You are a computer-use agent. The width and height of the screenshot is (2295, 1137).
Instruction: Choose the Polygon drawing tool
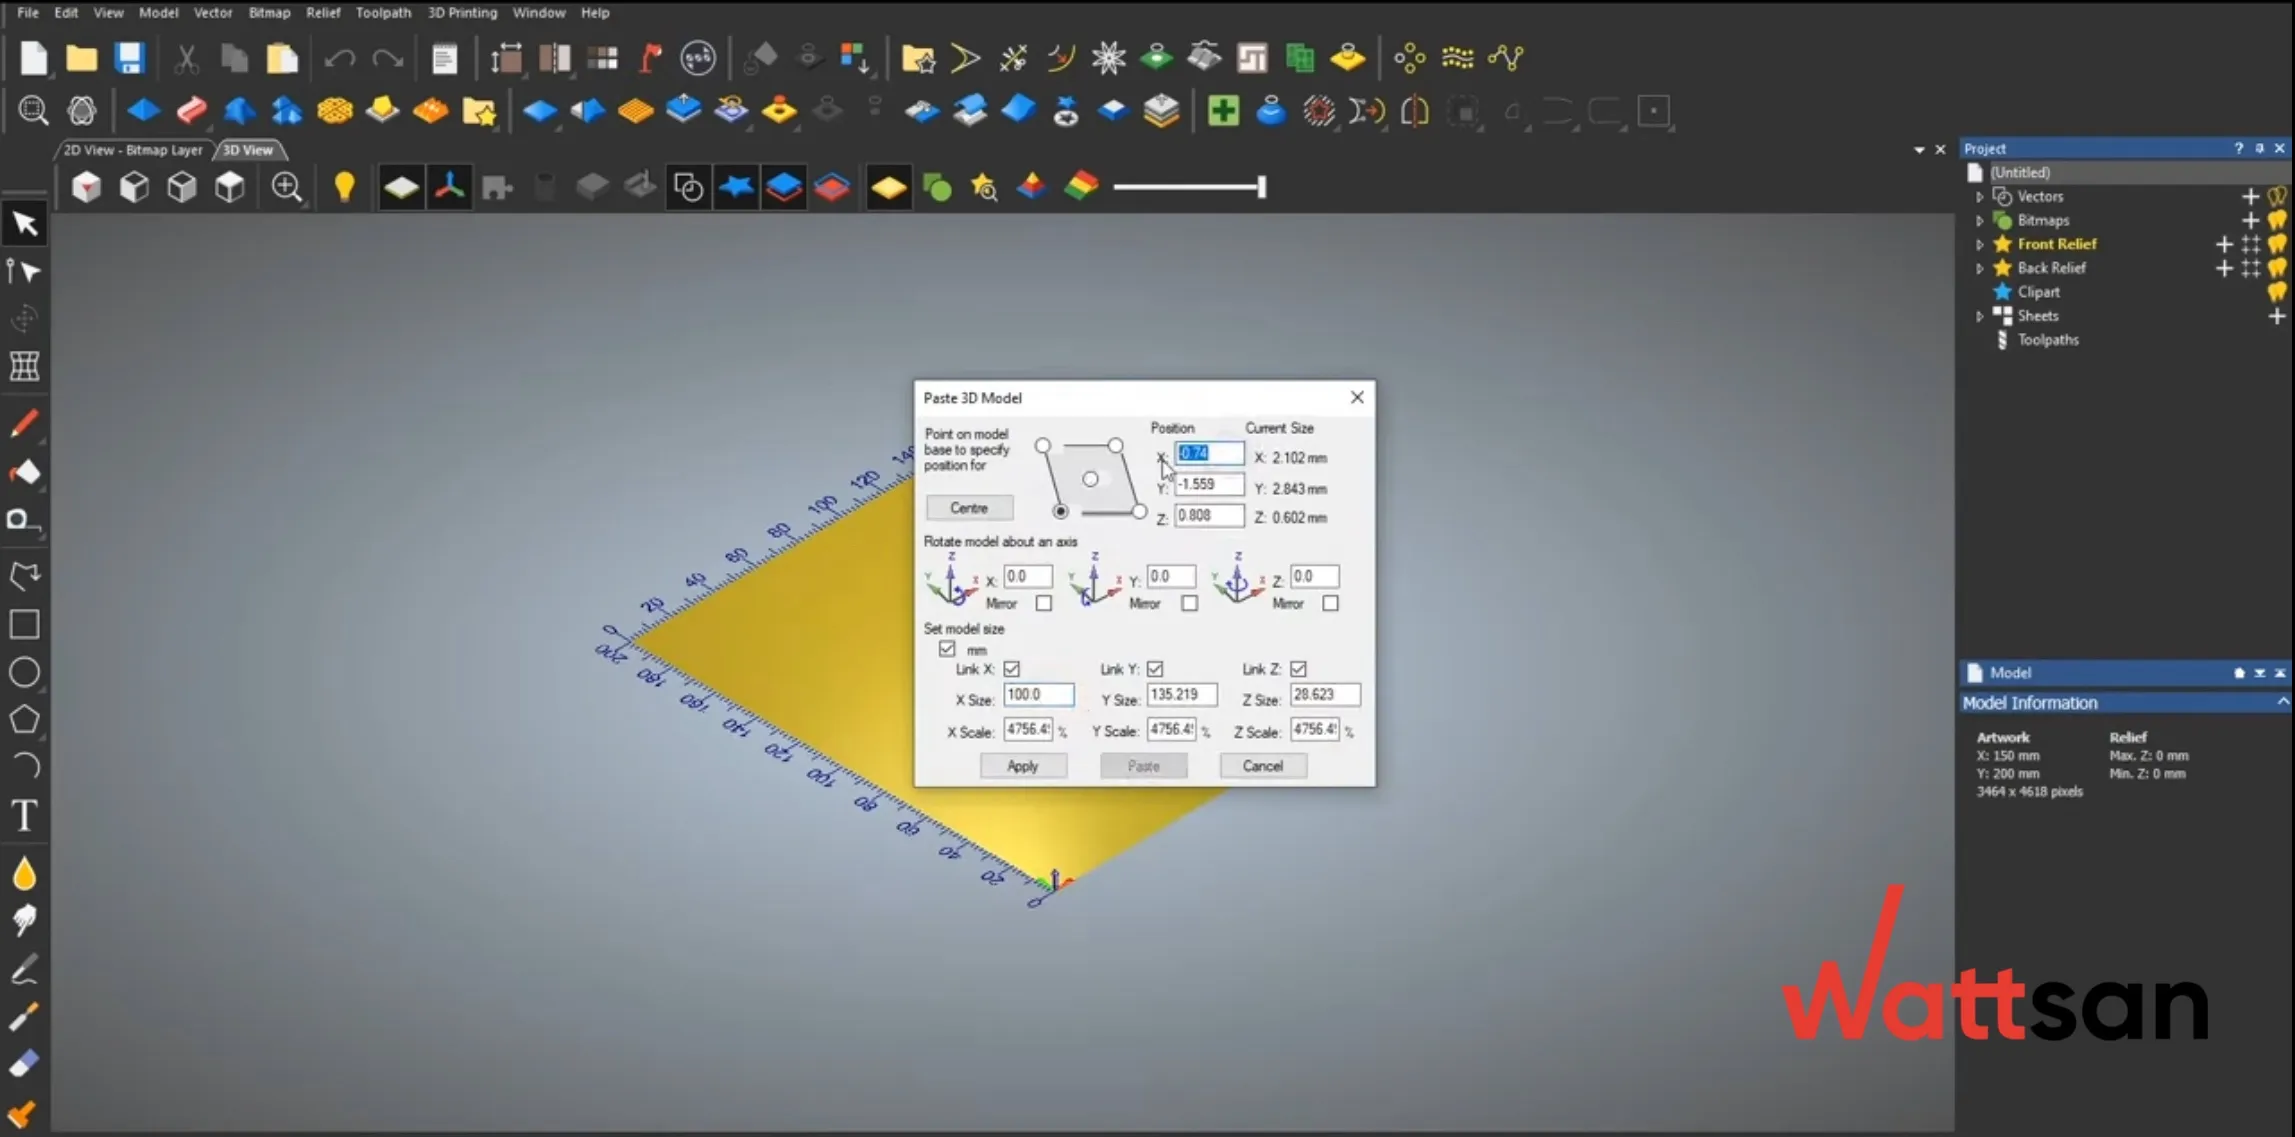tap(25, 719)
